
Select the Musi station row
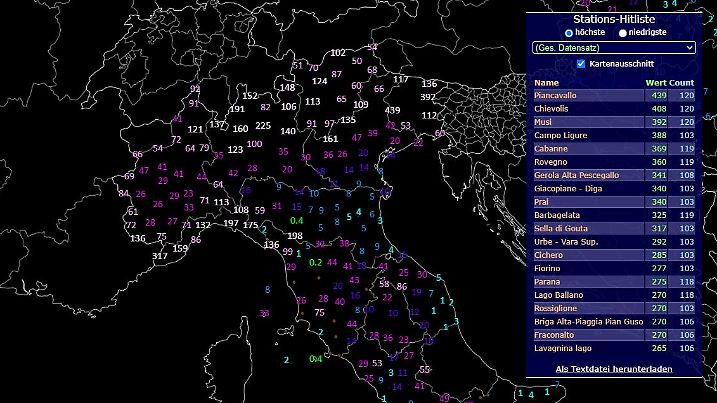(614, 122)
